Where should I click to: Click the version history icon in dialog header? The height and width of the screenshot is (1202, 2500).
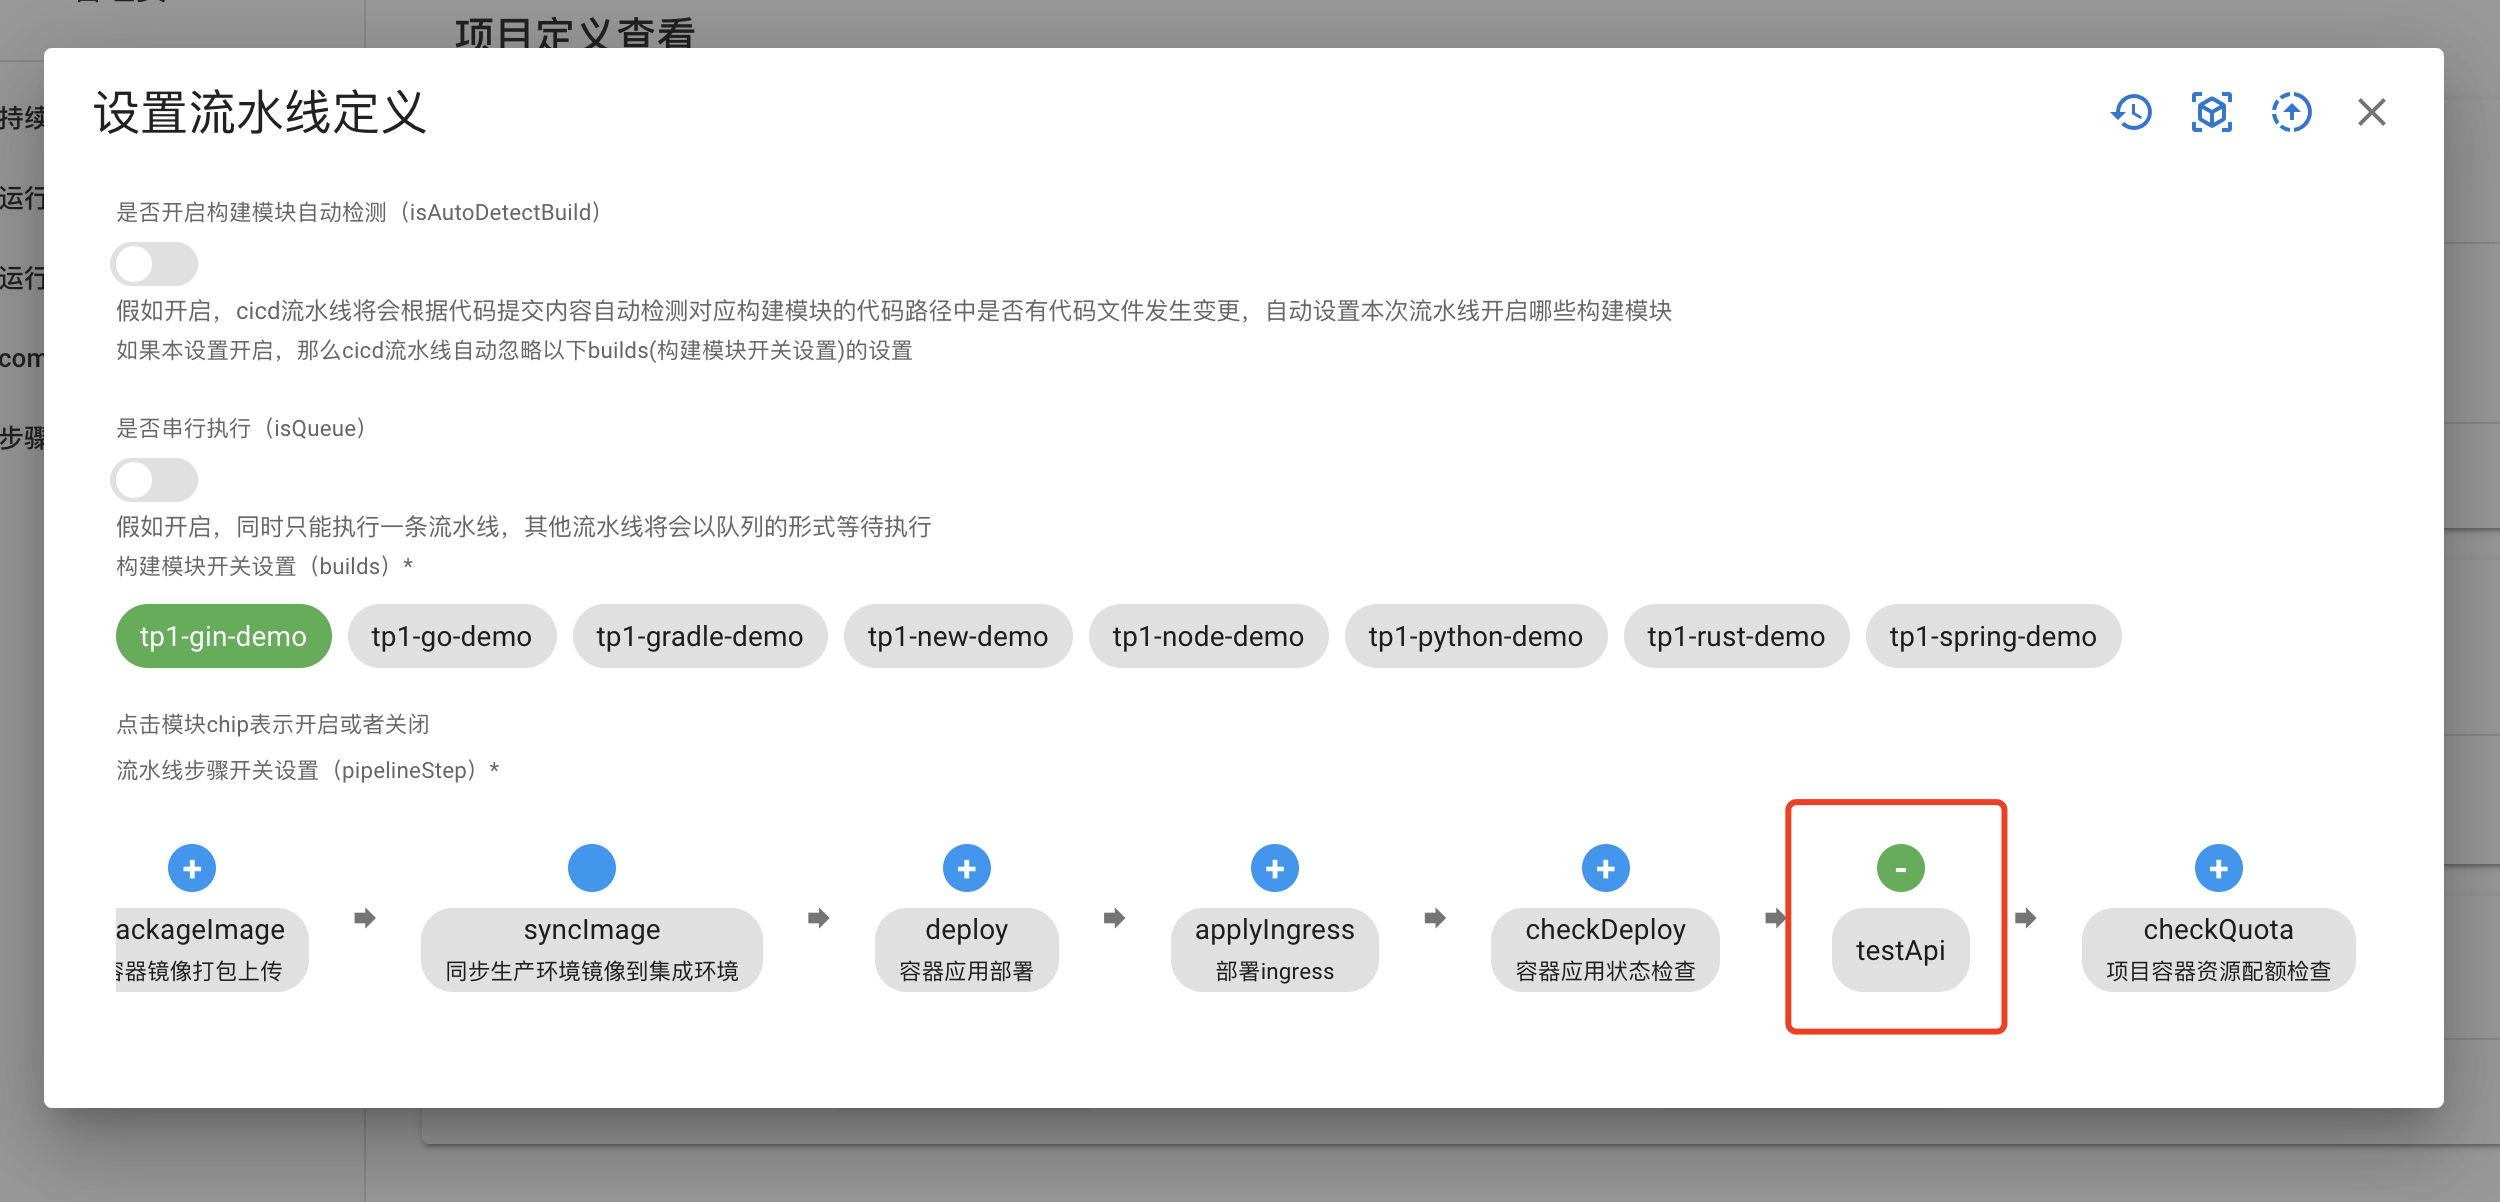[2133, 112]
